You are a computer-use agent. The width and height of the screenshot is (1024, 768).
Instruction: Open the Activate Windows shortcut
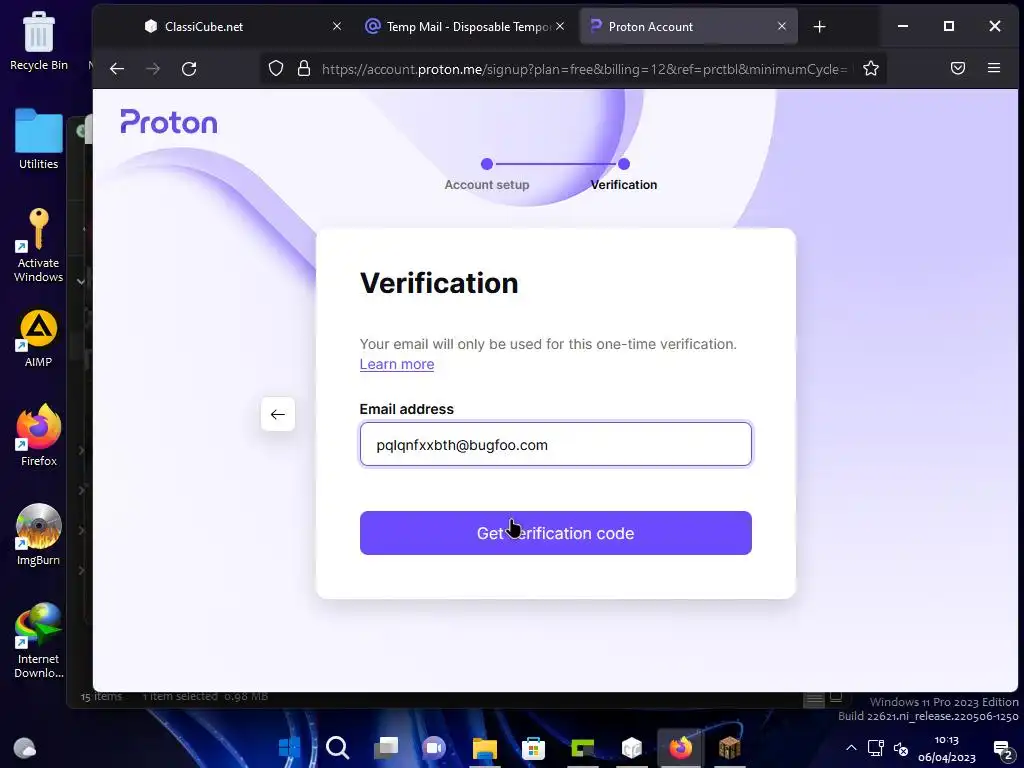point(39,246)
